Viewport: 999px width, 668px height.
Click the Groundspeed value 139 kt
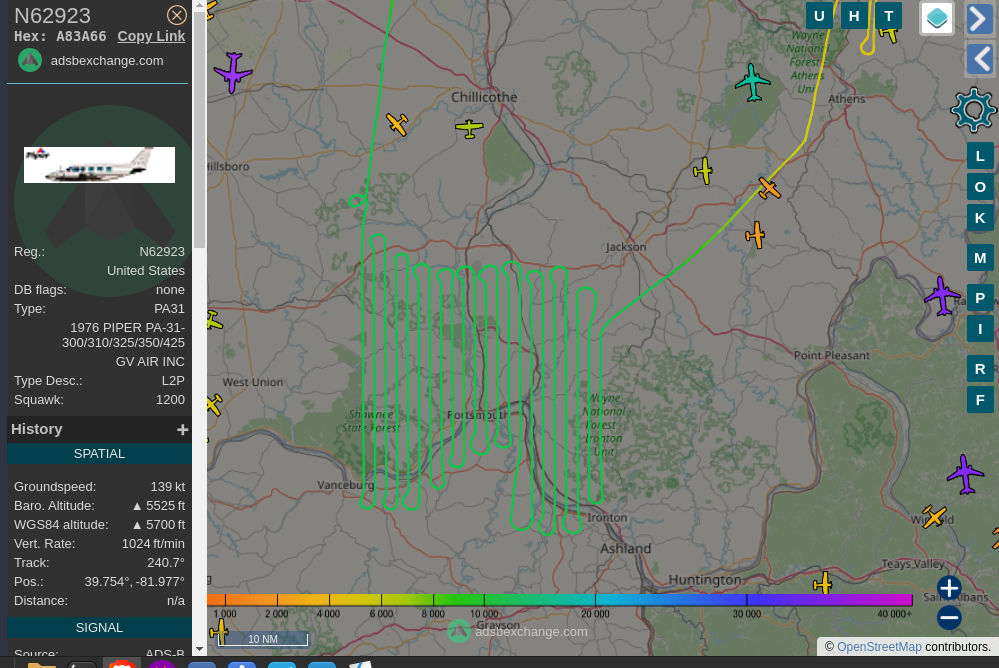pyautogui.click(x=168, y=487)
